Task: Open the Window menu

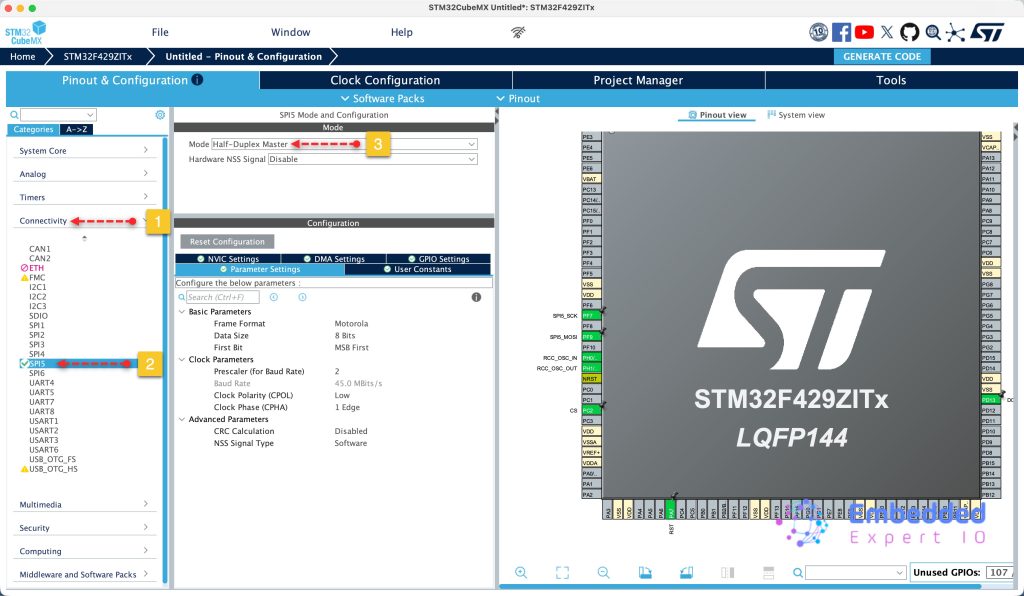Action: coord(290,32)
